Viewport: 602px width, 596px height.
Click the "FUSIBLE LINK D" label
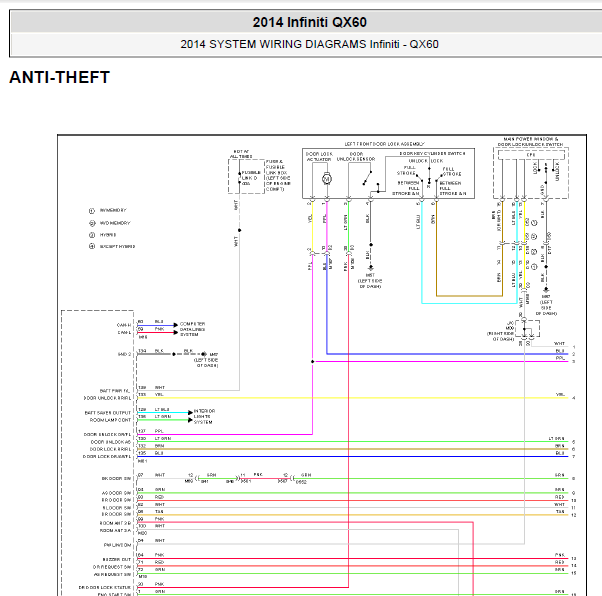251,175
